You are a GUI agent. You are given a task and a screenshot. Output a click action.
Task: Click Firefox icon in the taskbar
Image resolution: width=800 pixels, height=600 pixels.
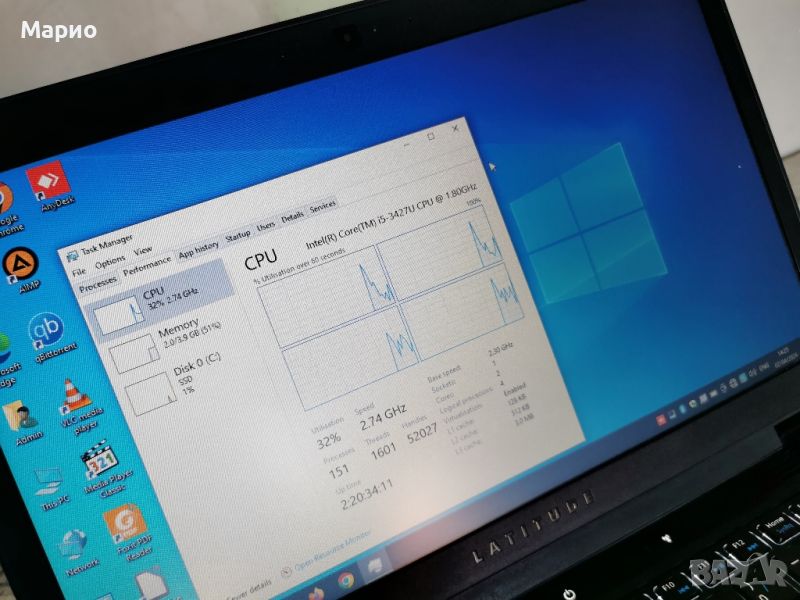[x=315, y=593]
